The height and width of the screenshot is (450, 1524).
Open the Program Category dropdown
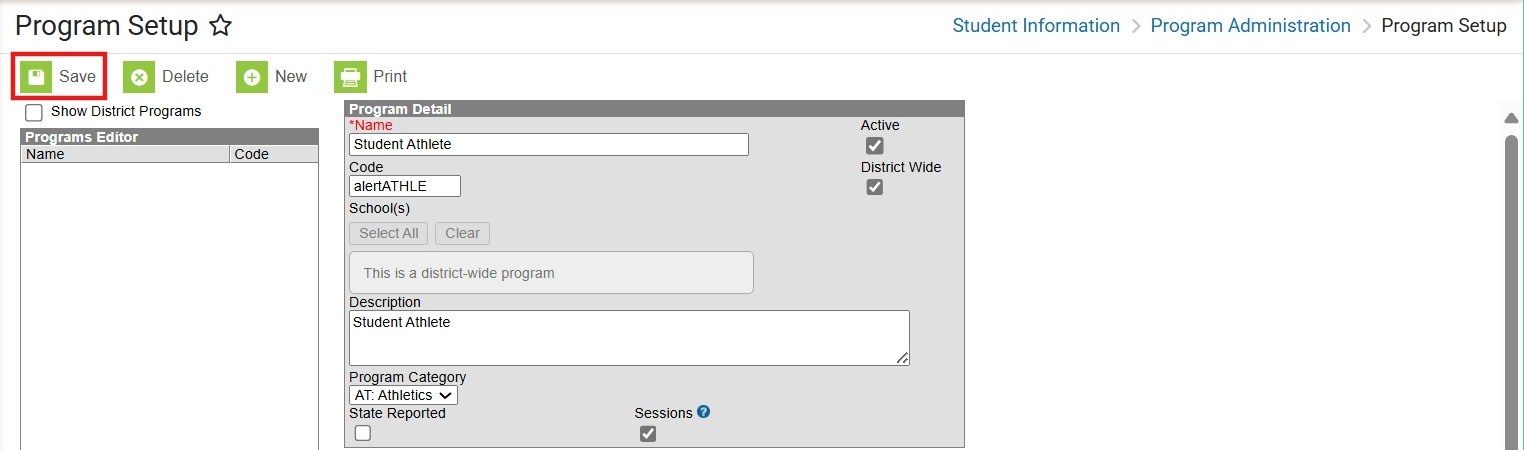pos(403,395)
